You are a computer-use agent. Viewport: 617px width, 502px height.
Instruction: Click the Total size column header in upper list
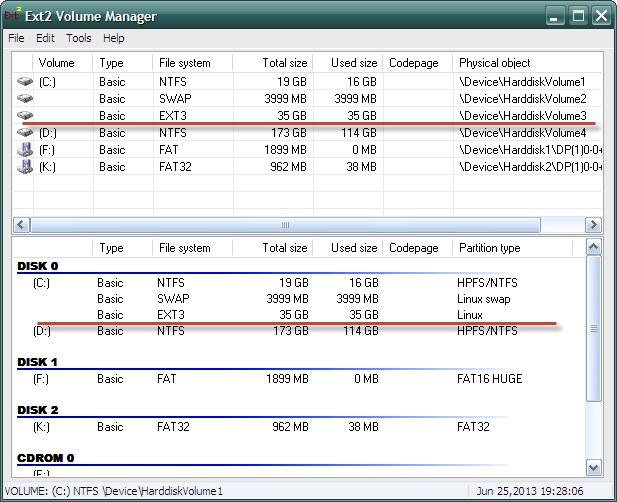coord(284,63)
